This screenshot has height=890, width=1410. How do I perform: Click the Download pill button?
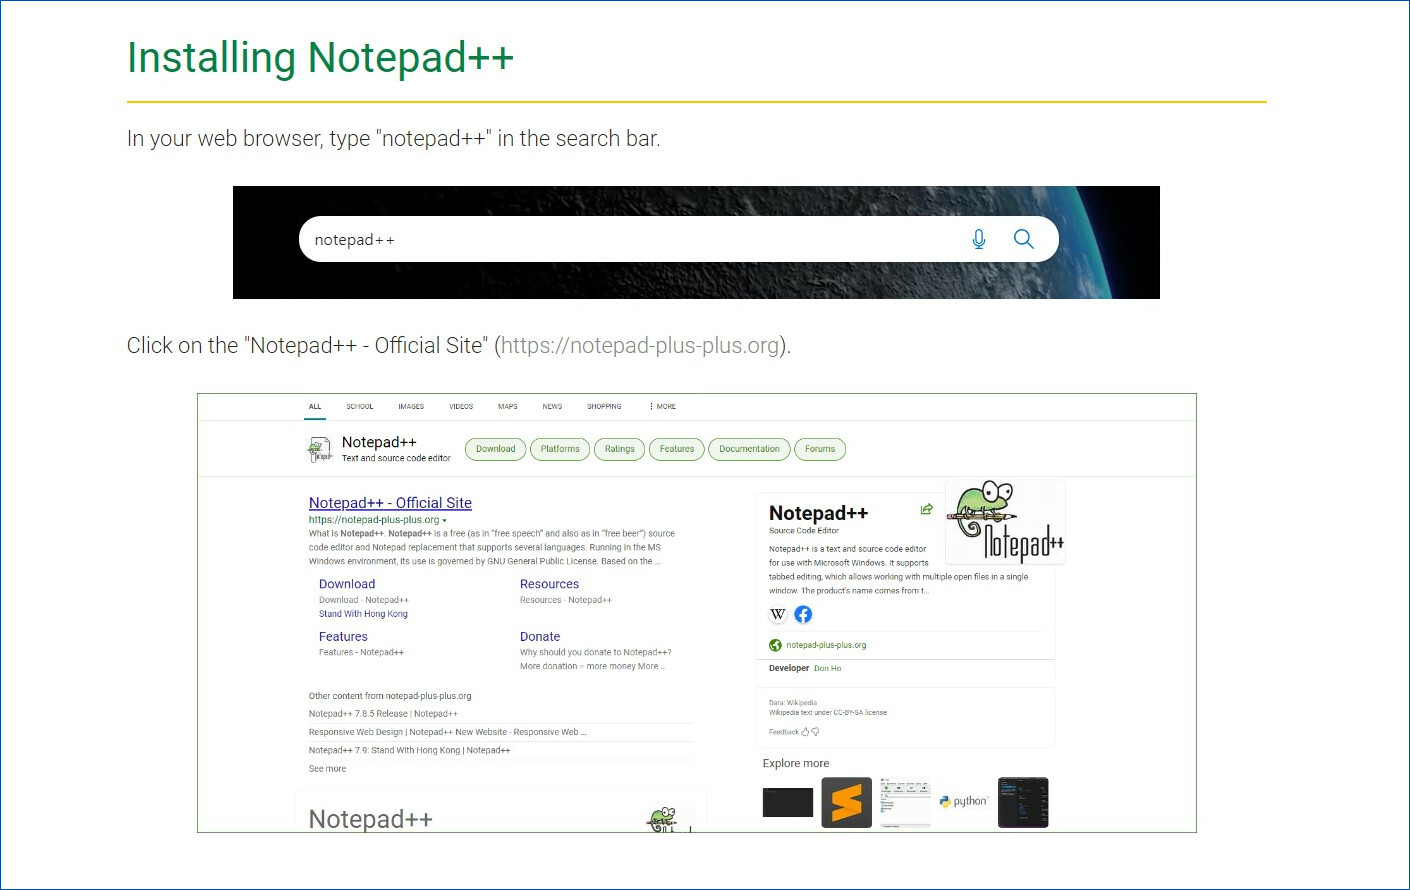tap(495, 449)
